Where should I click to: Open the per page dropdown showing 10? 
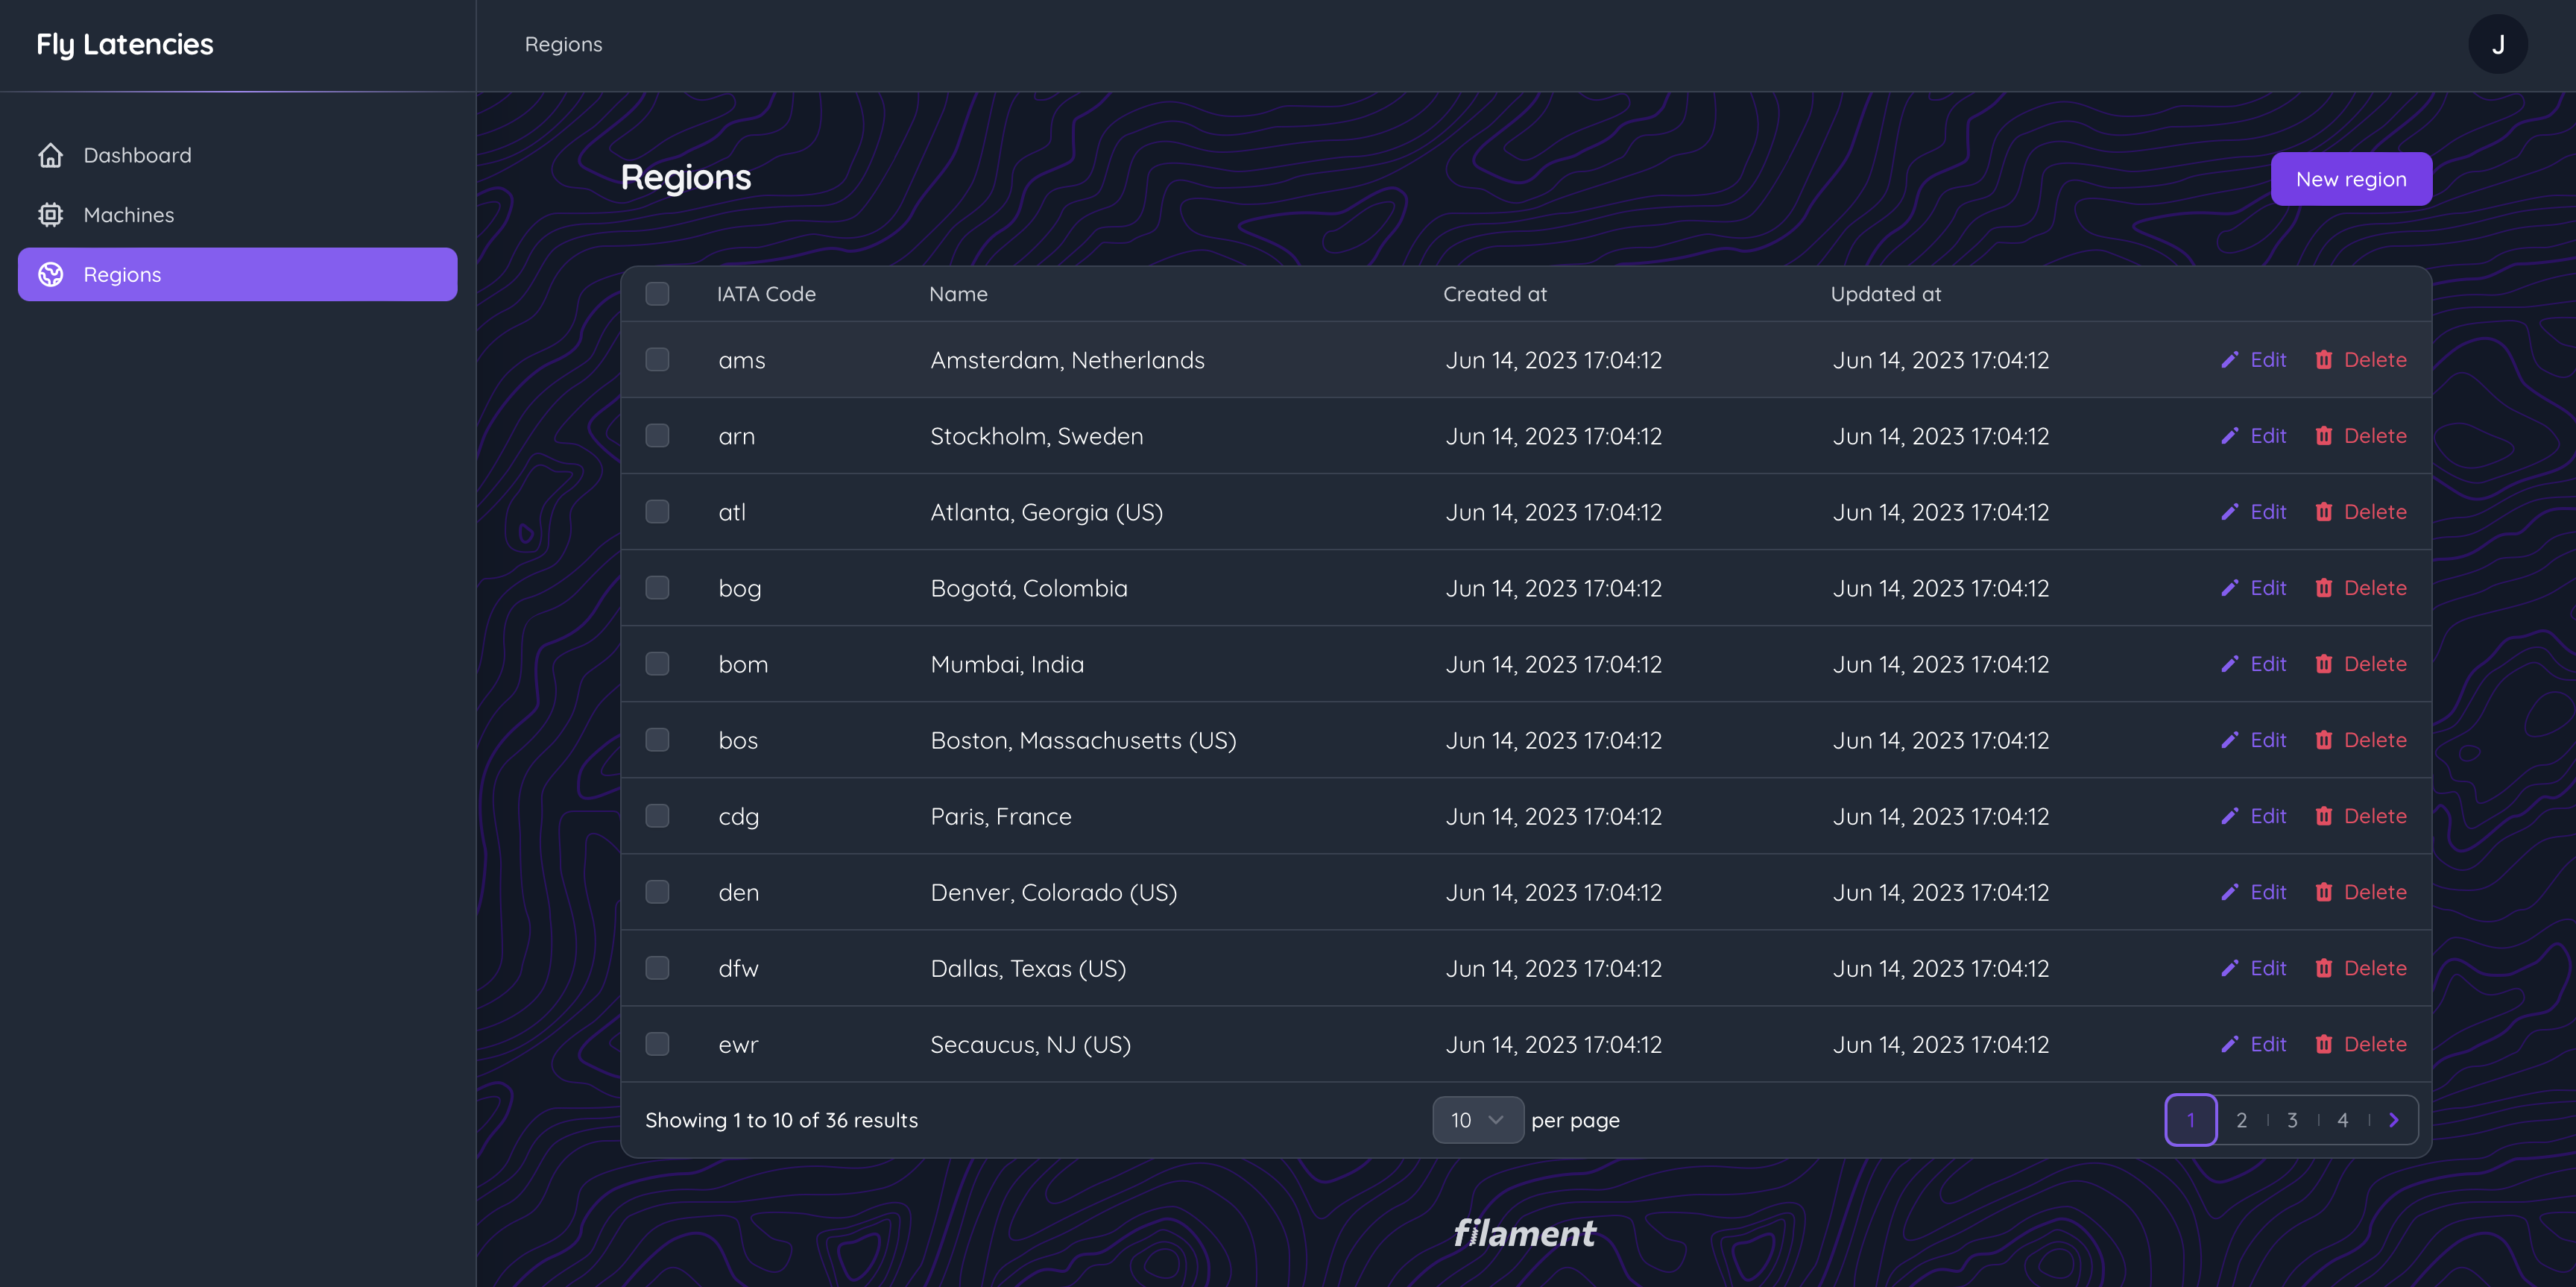1477,1120
